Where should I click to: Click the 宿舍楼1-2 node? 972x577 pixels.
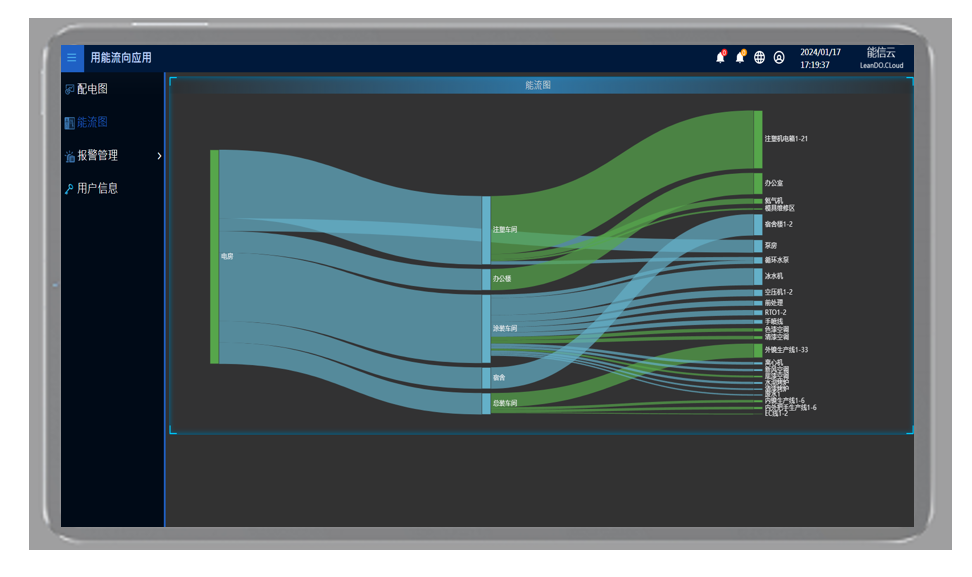pos(758,224)
